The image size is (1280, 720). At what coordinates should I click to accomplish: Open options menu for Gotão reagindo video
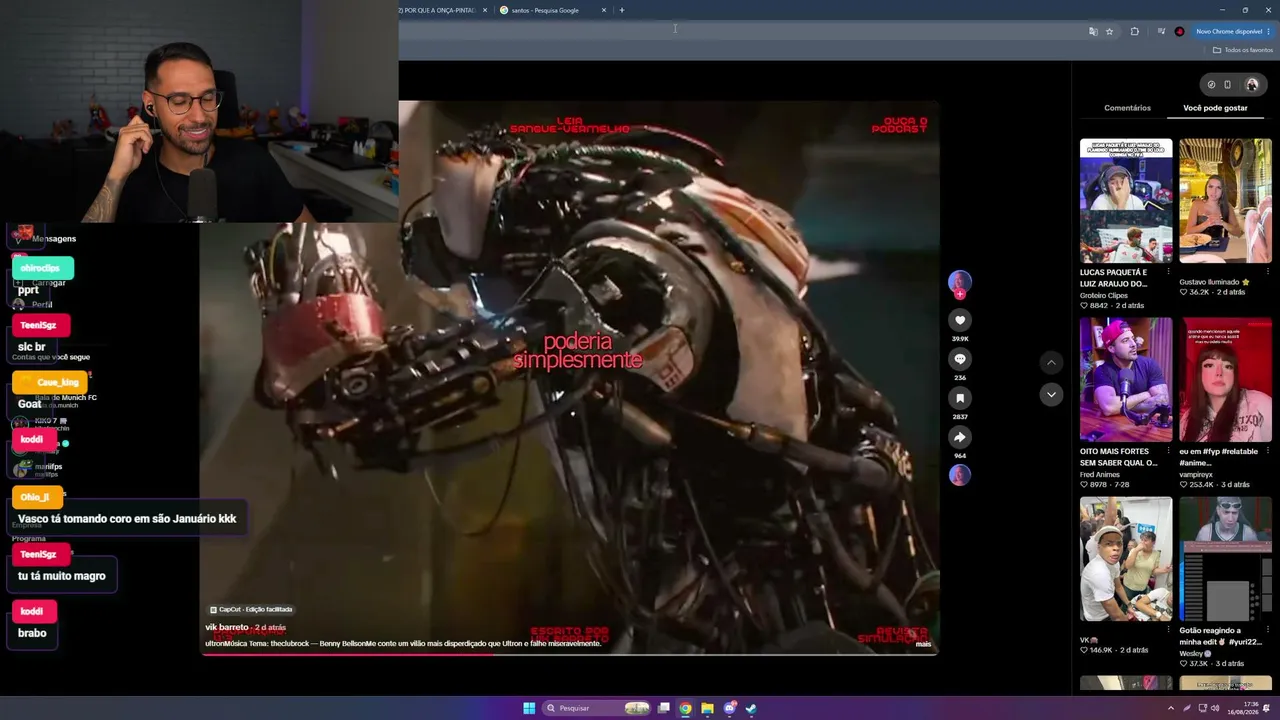(1268, 629)
